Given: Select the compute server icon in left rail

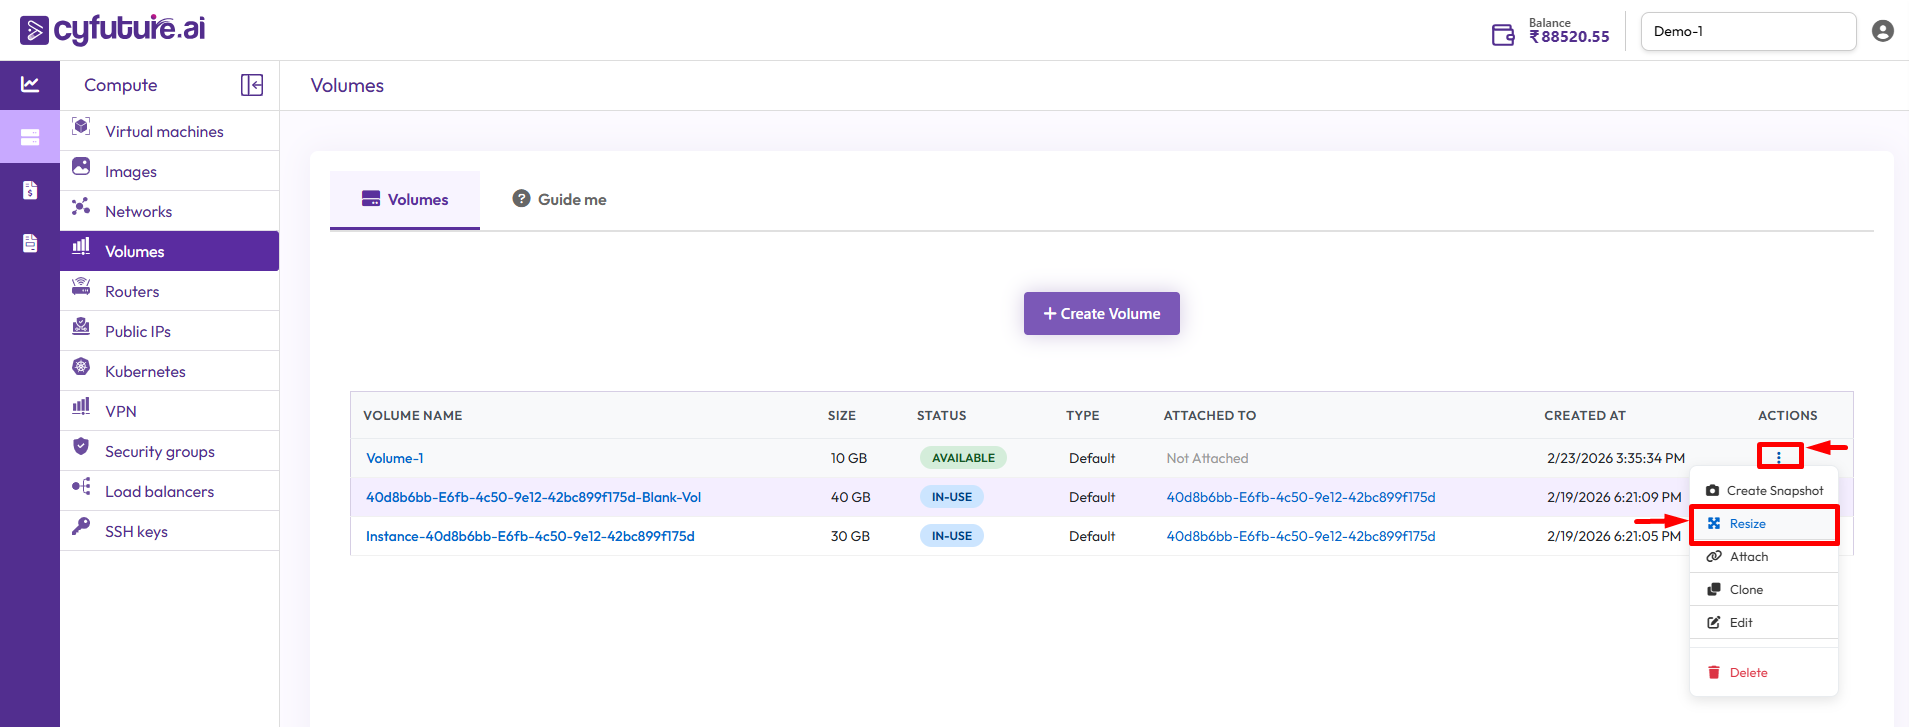Looking at the screenshot, I should point(30,137).
